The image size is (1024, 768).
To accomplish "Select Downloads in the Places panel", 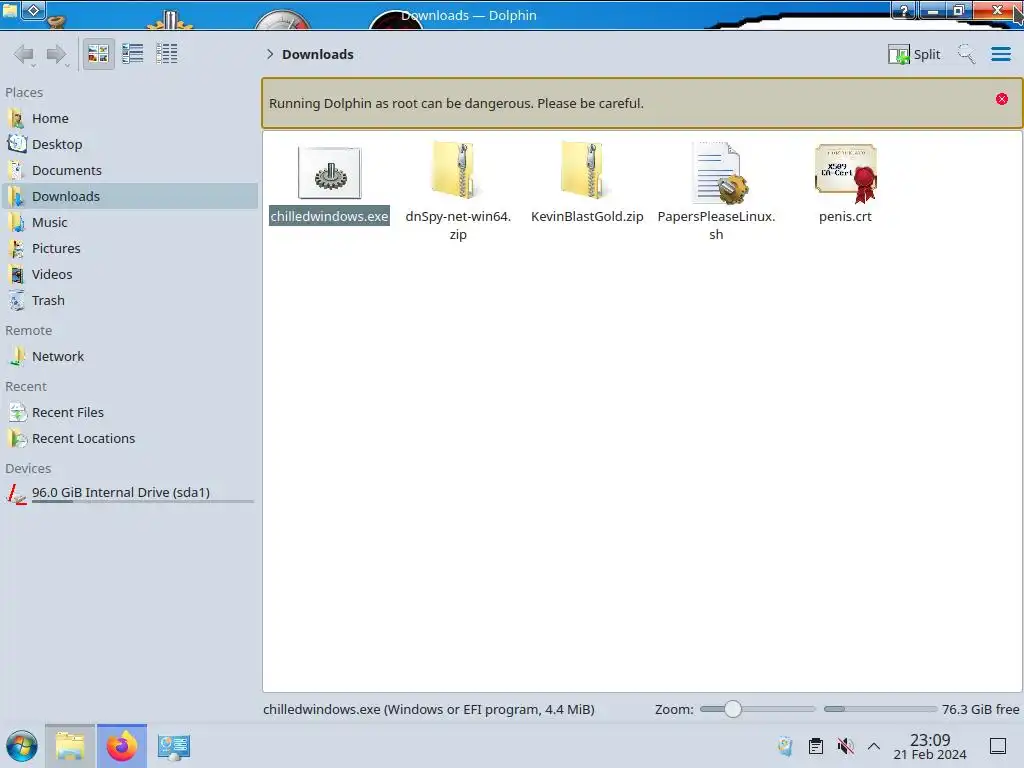I will pyautogui.click(x=130, y=197).
